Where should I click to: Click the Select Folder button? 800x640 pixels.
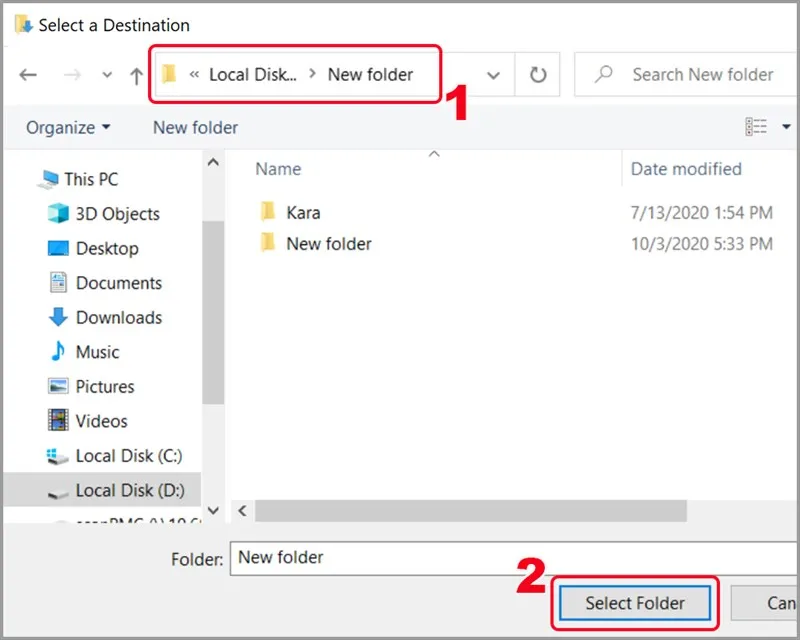(634, 603)
